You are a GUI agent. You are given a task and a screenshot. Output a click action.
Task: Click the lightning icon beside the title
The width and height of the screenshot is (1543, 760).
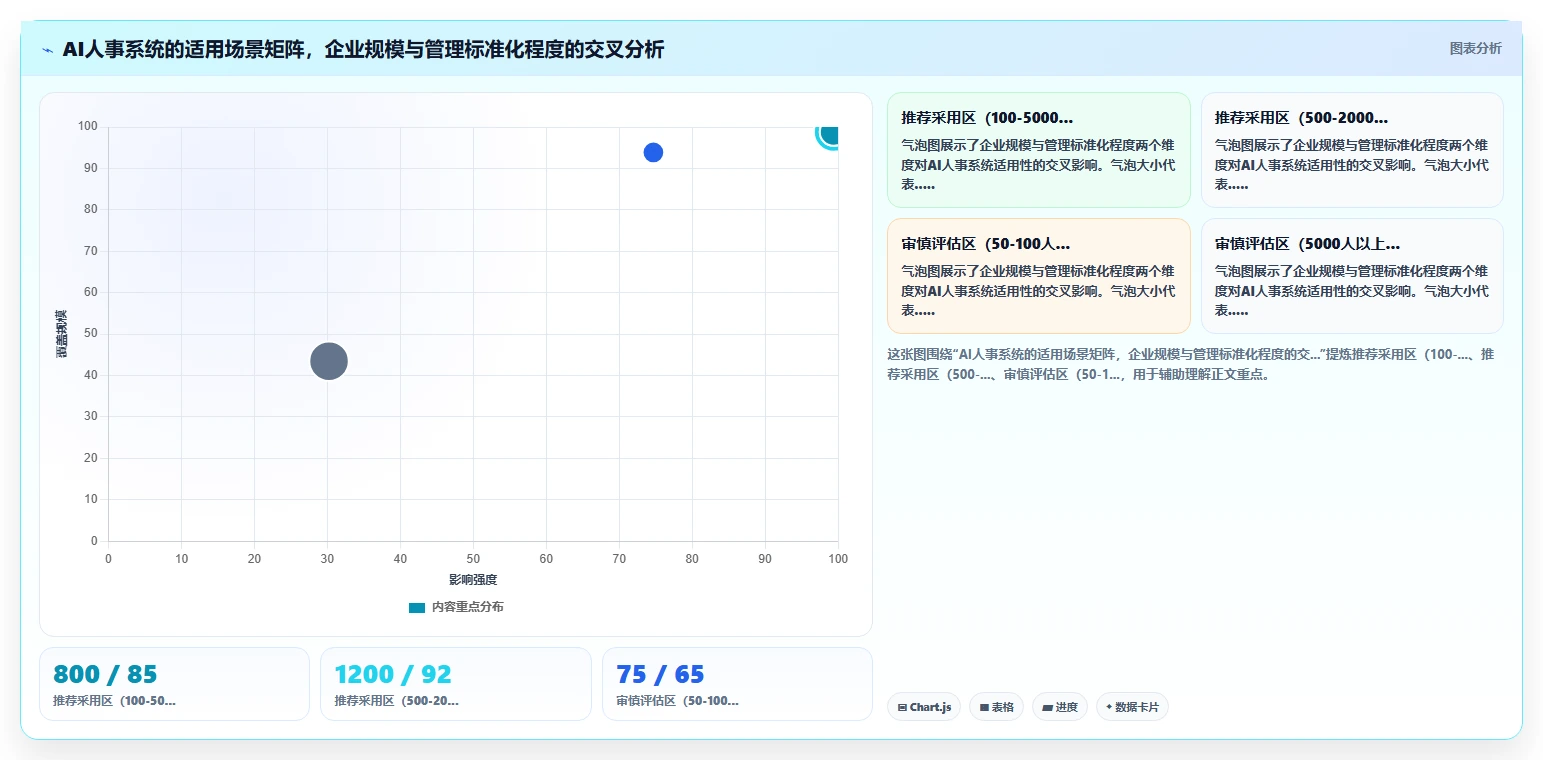coord(47,50)
